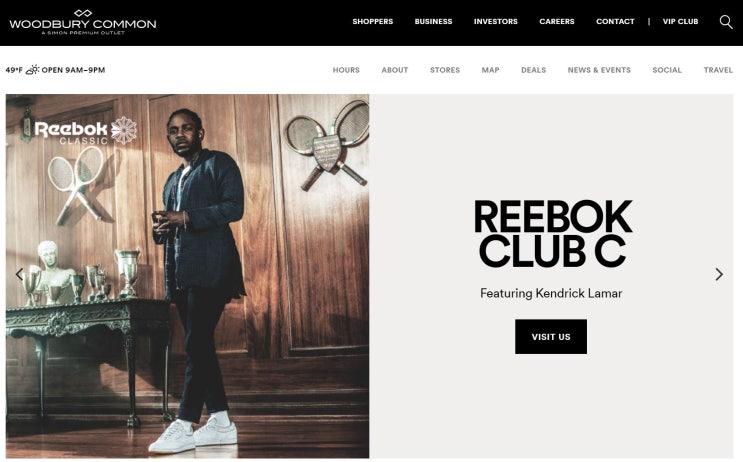The width and height of the screenshot is (743, 462).
Task: Browse the Stores directory
Action: [x=445, y=70]
